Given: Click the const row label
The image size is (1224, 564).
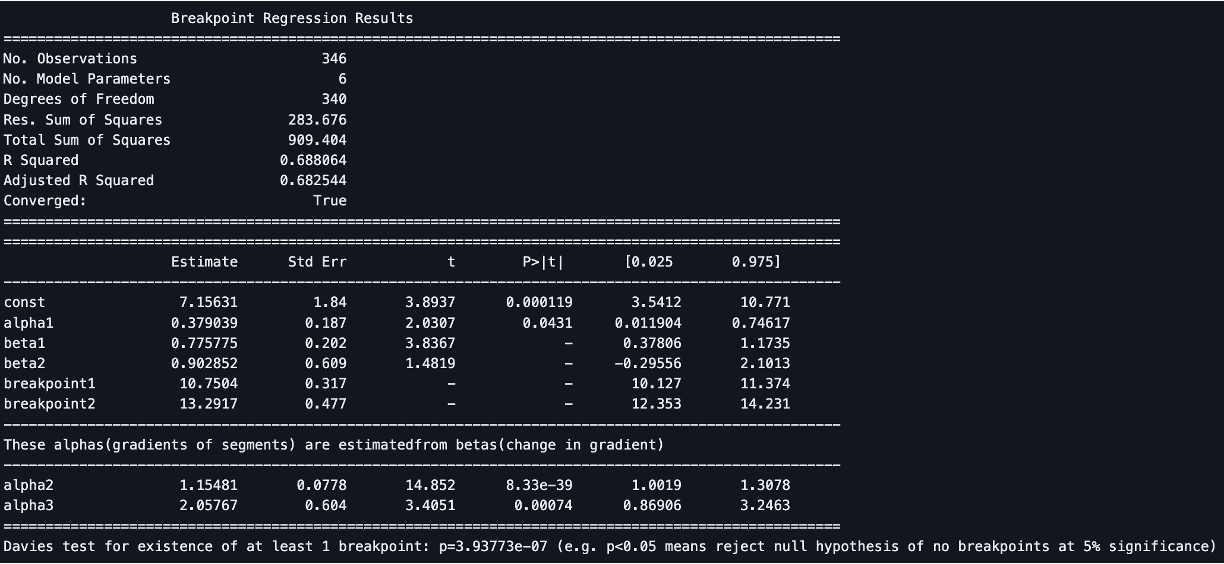Looking at the screenshot, I should [24, 302].
